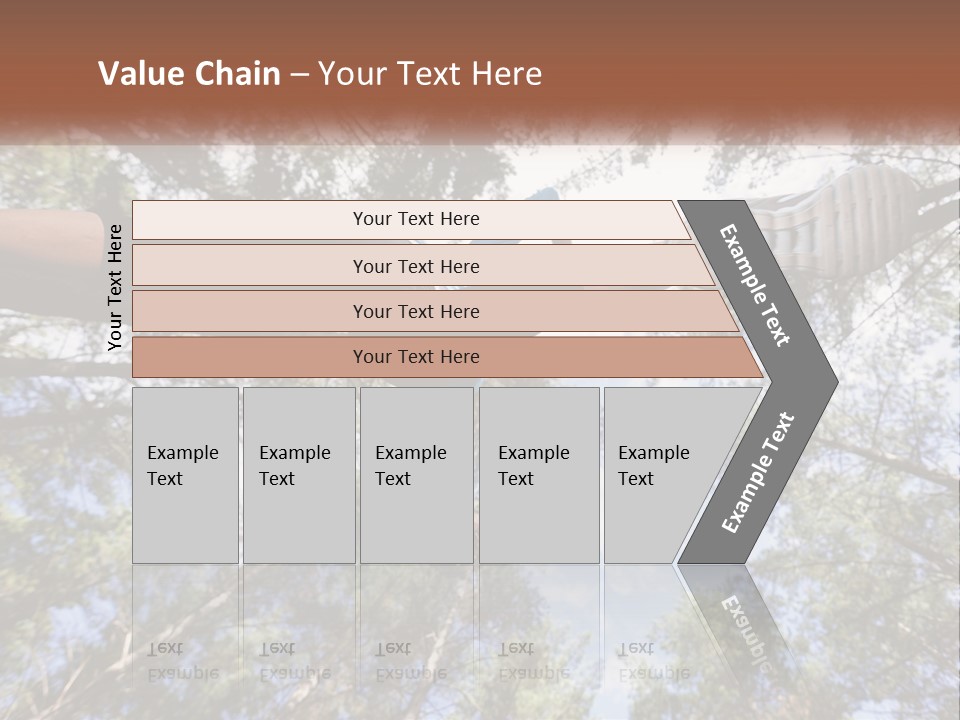
Task: Select the second "Your Text Here" bar from top
Action: 416,266
